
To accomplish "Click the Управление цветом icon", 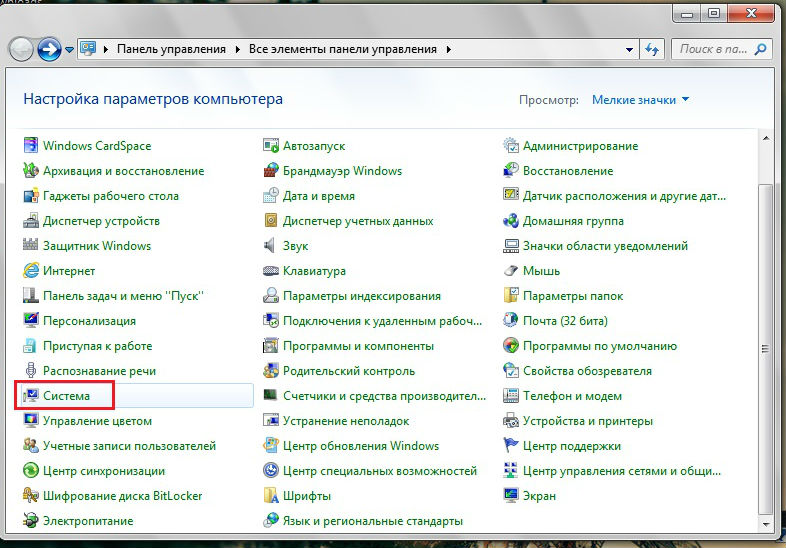I will pyautogui.click(x=31, y=421).
